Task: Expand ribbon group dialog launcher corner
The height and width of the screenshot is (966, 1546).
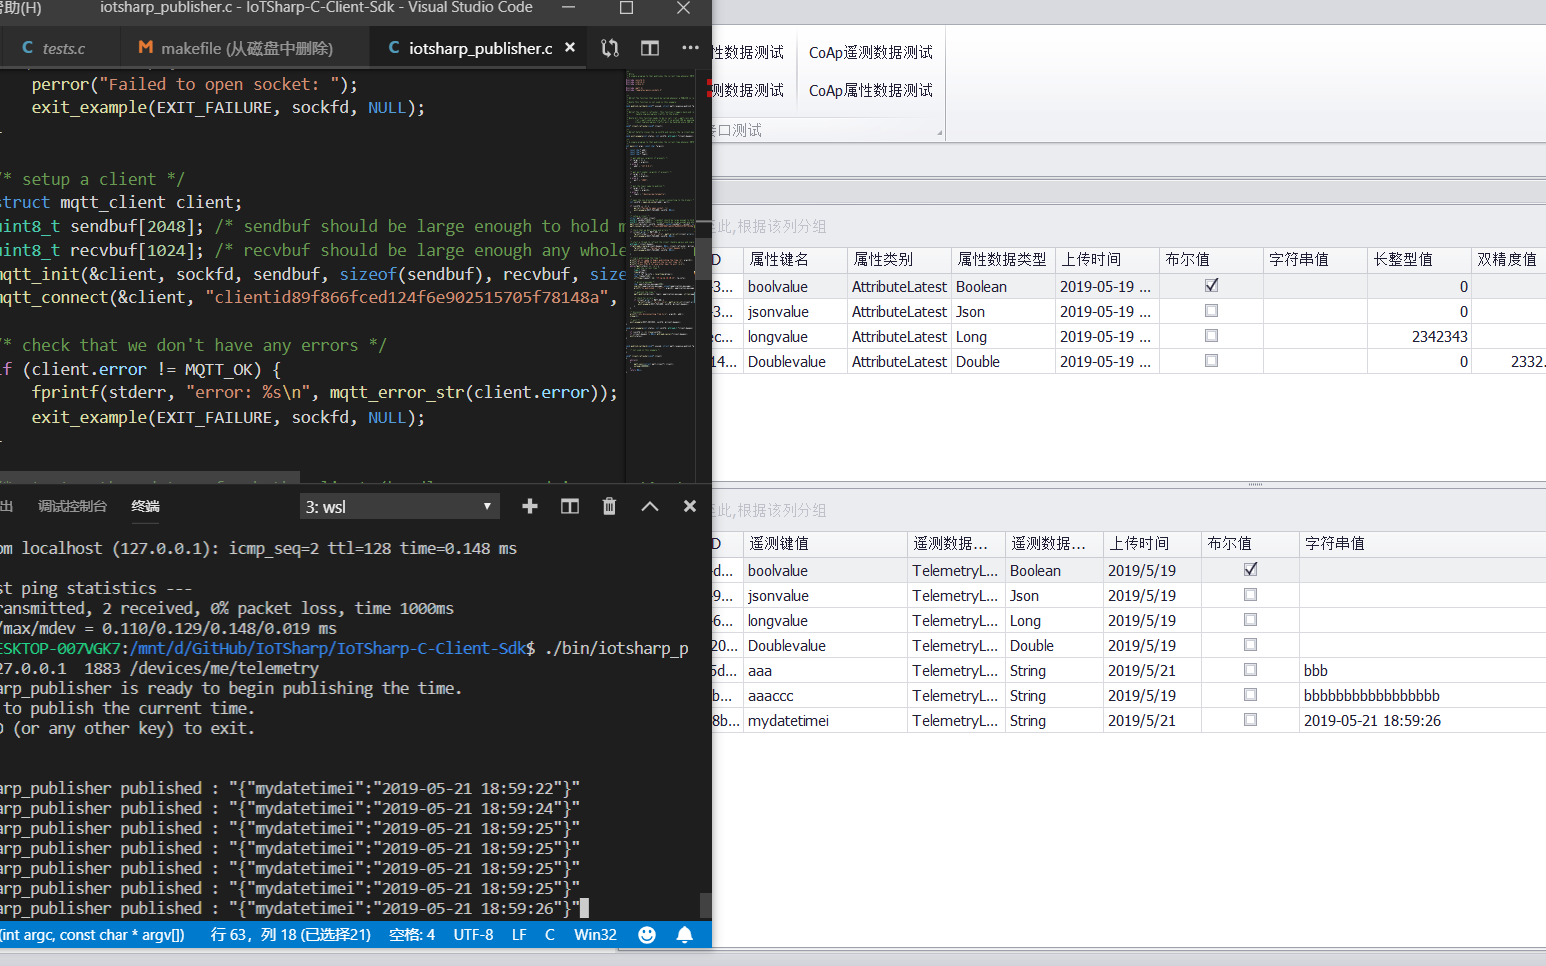Action: click(939, 132)
